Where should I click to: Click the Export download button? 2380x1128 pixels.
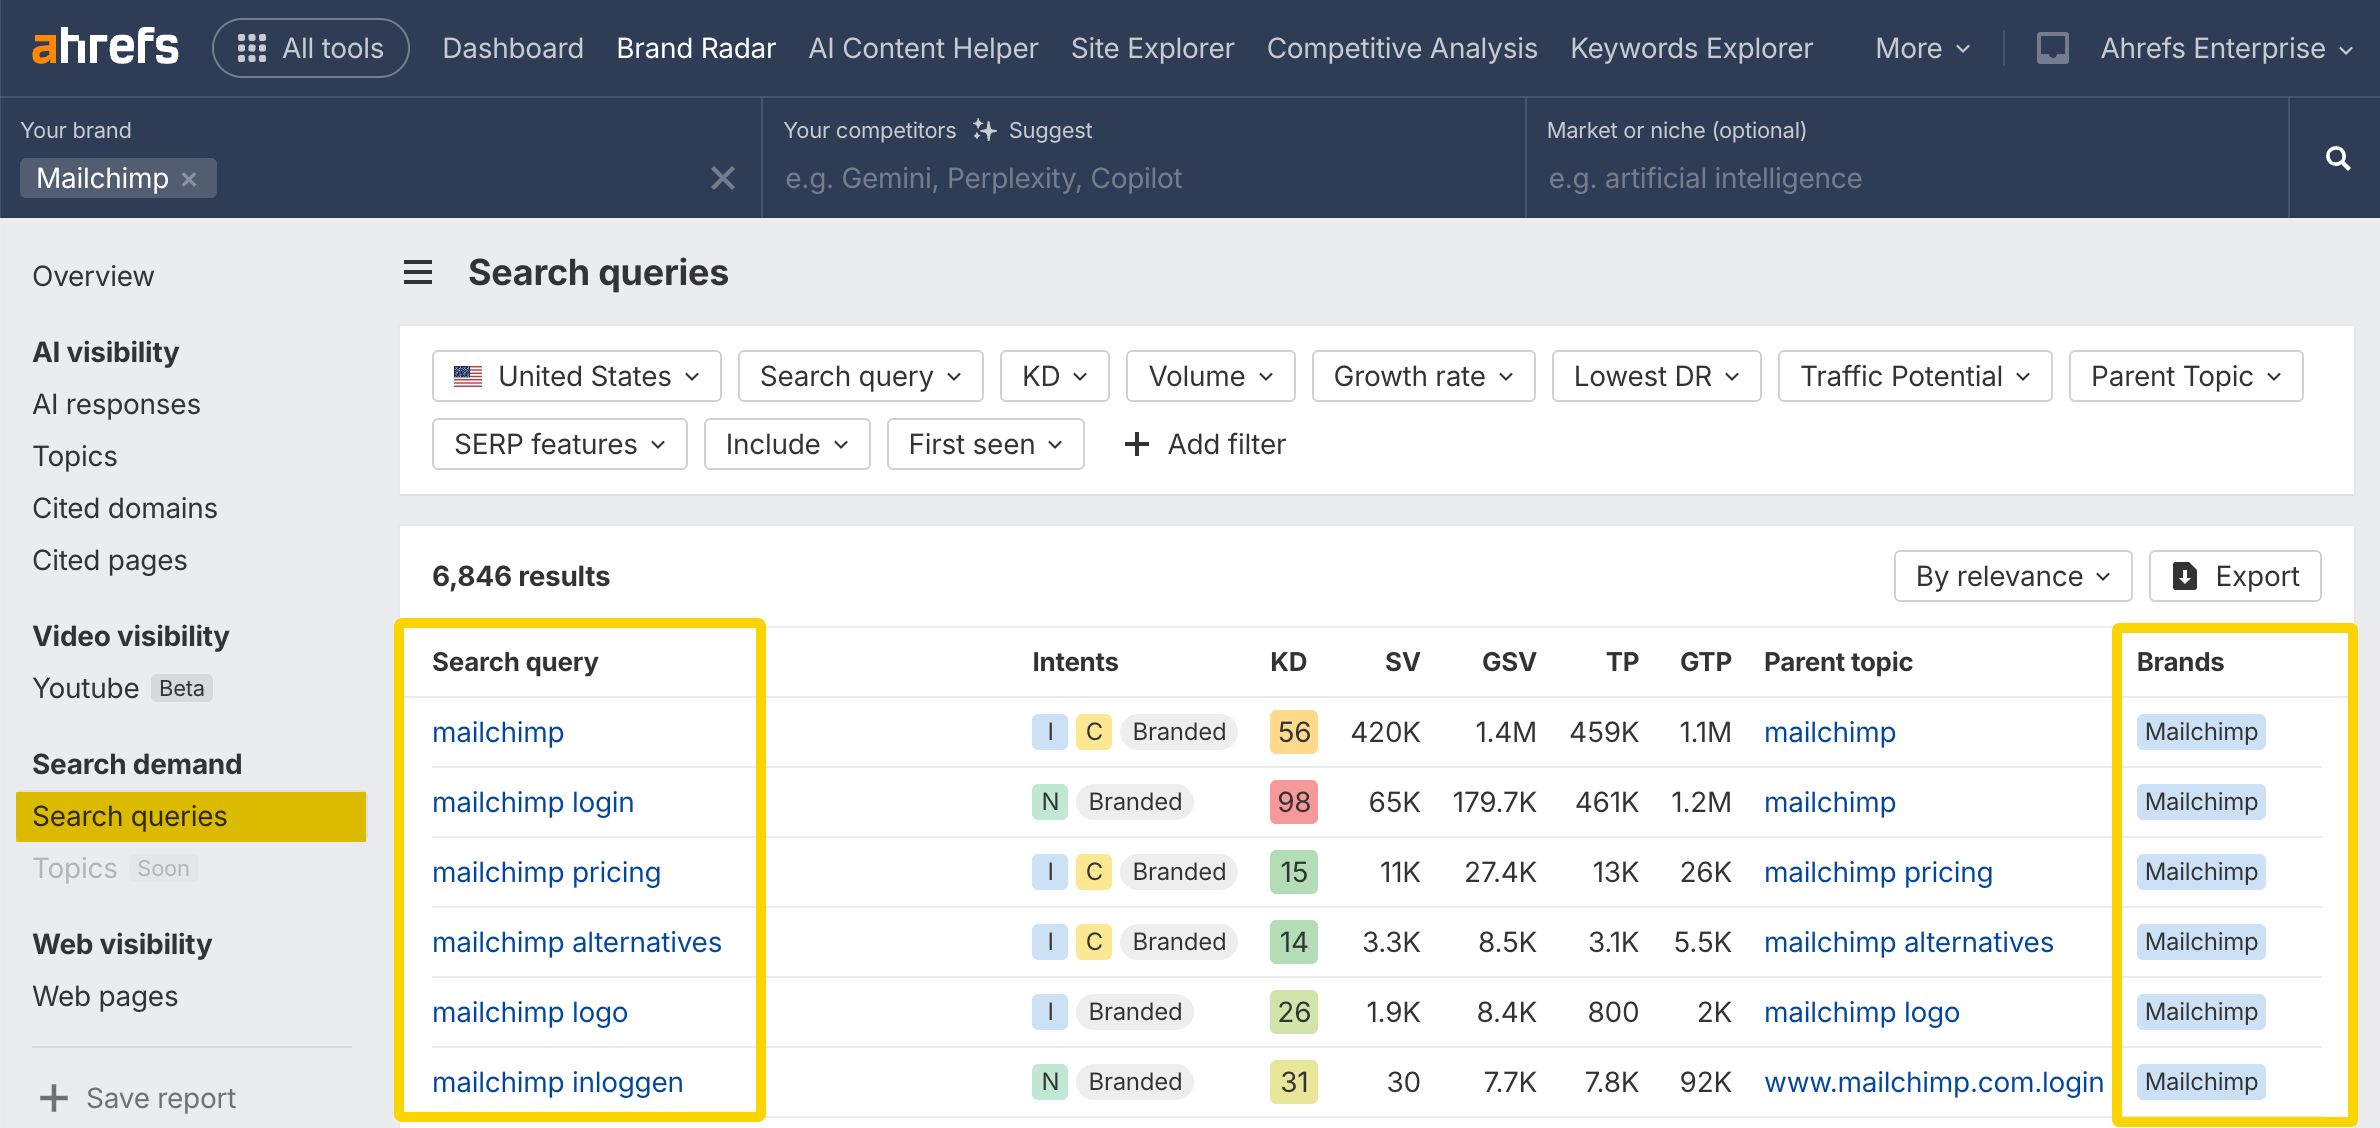tap(2235, 576)
